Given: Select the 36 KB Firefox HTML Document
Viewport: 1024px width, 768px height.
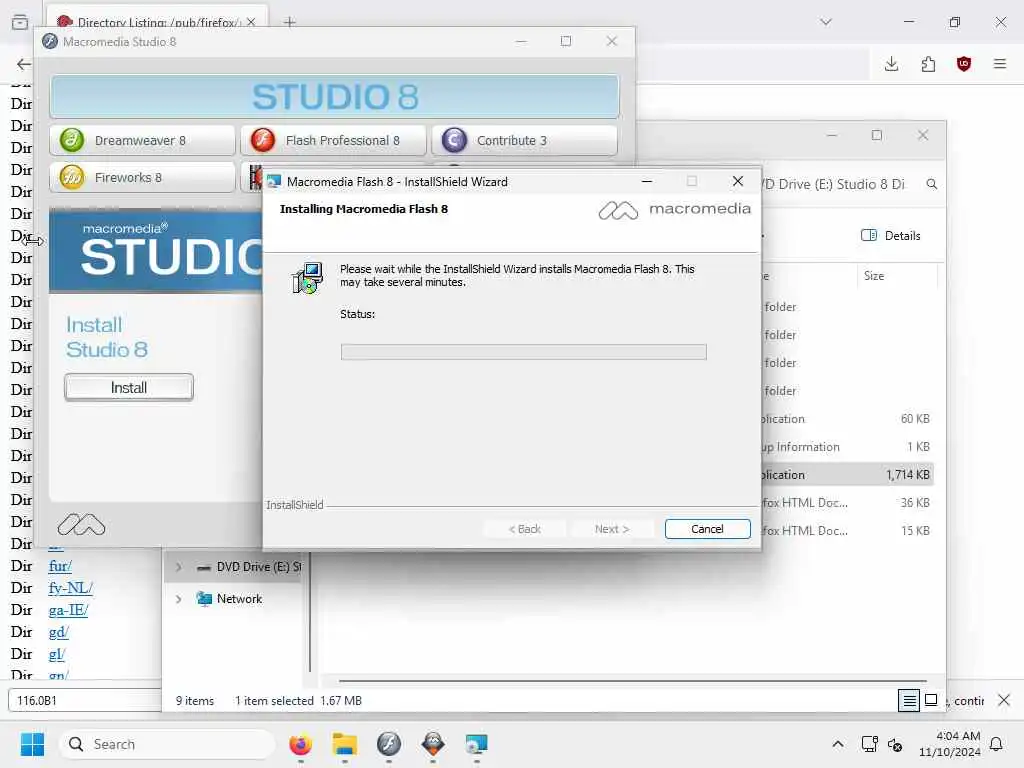Looking at the screenshot, I should 847,503.
